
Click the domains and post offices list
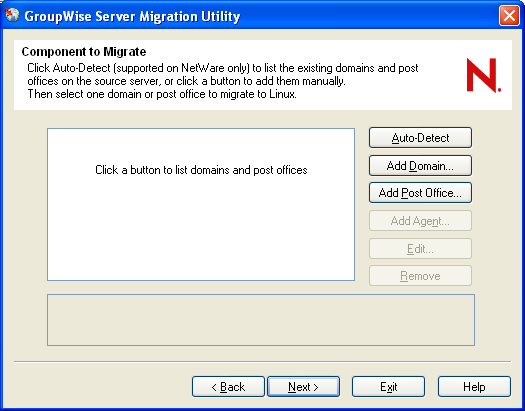(201, 204)
